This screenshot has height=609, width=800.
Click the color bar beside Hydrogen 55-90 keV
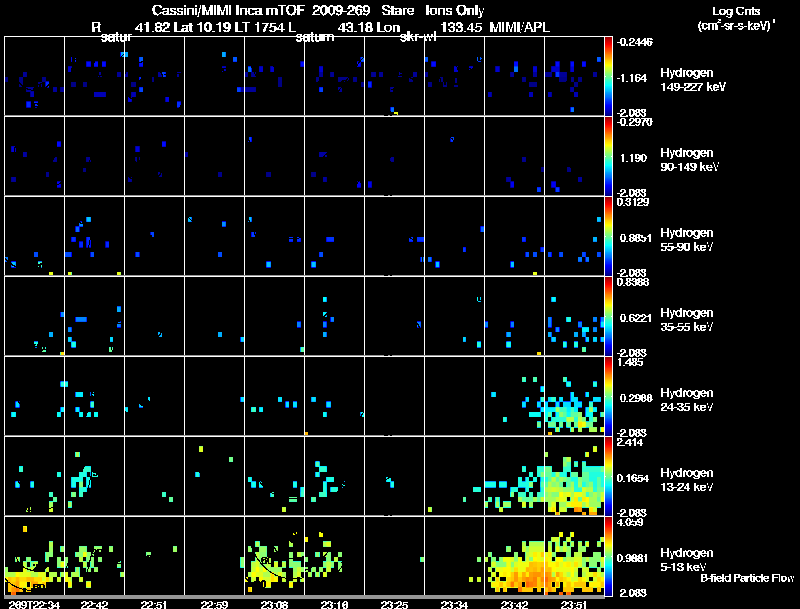[x=608, y=236]
